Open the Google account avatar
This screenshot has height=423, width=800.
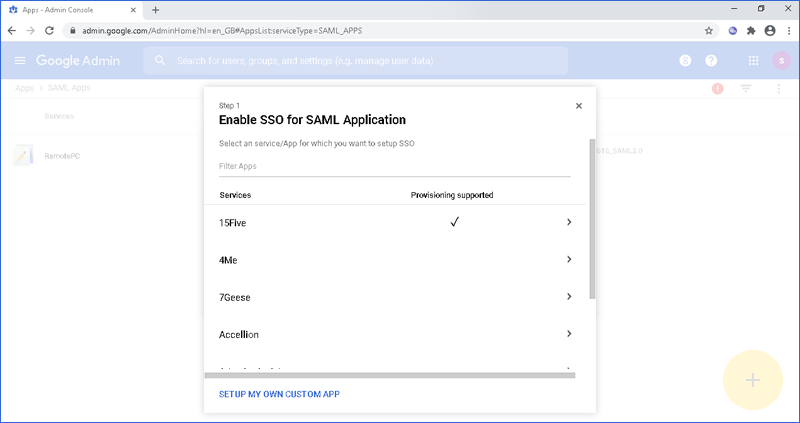click(780, 61)
